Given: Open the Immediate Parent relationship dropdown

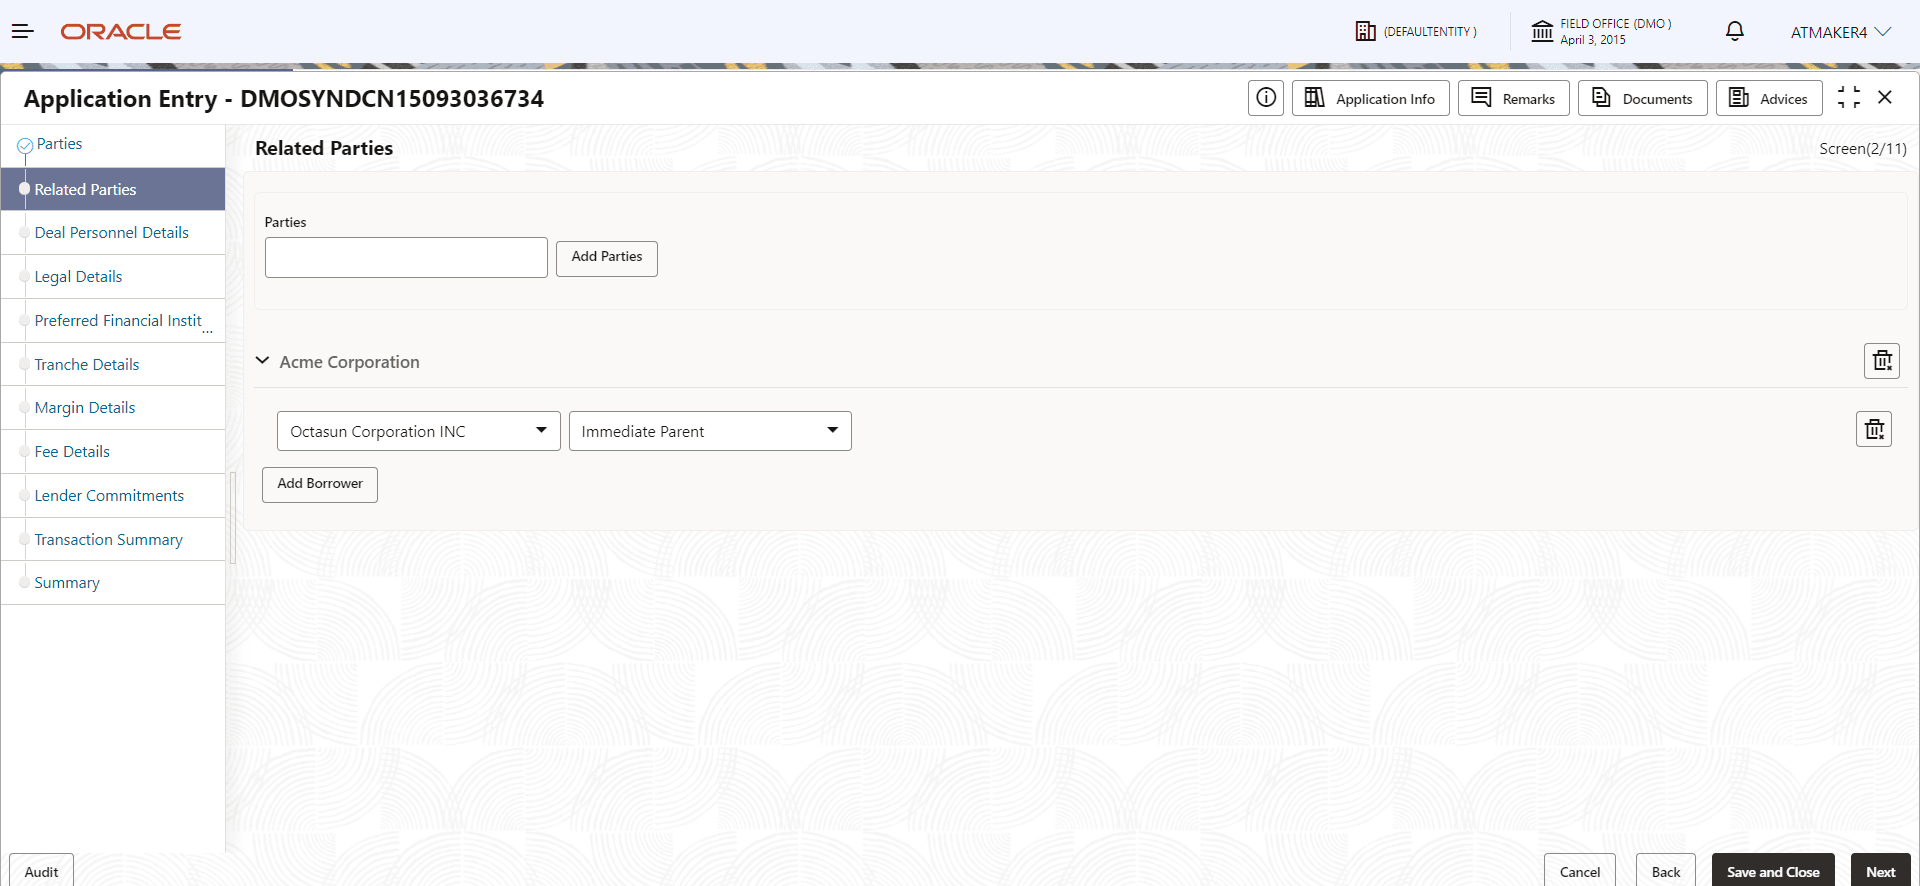Looking at the screenshot, I should (x=710, y=431).
